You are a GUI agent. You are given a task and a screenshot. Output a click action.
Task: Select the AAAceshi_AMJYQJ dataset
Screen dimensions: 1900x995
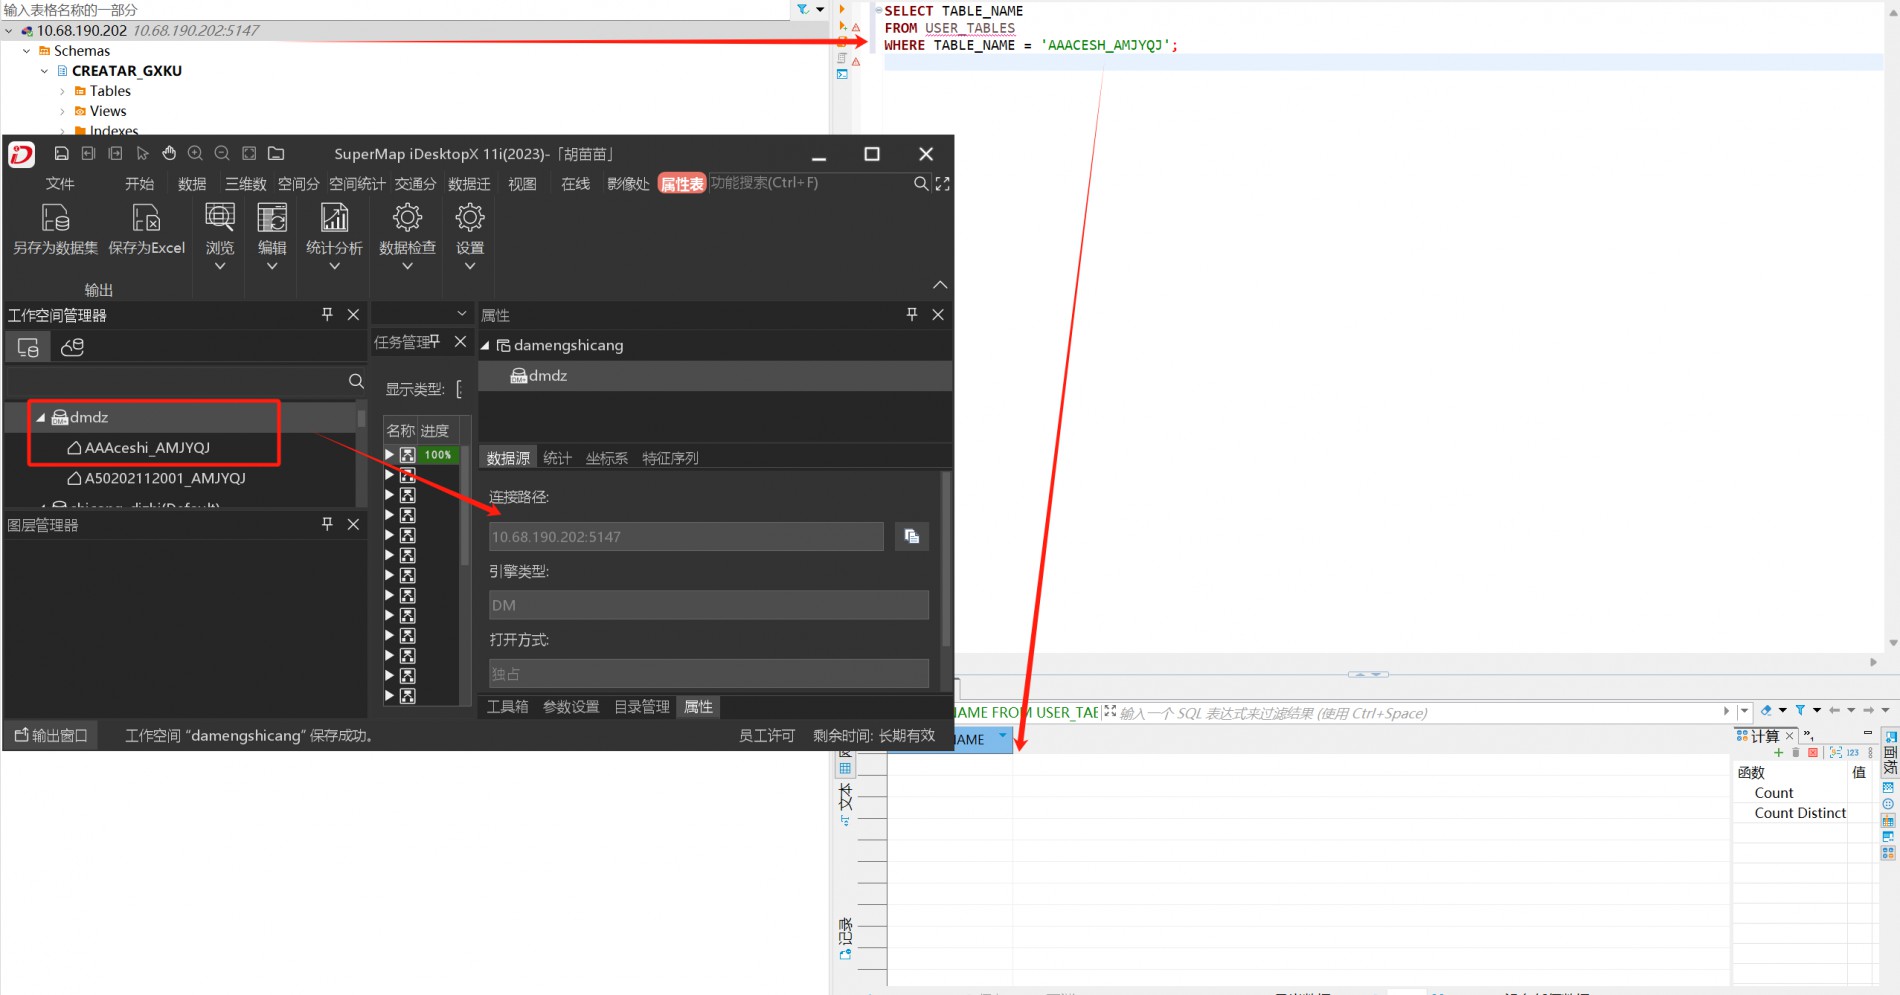[147, 447]
